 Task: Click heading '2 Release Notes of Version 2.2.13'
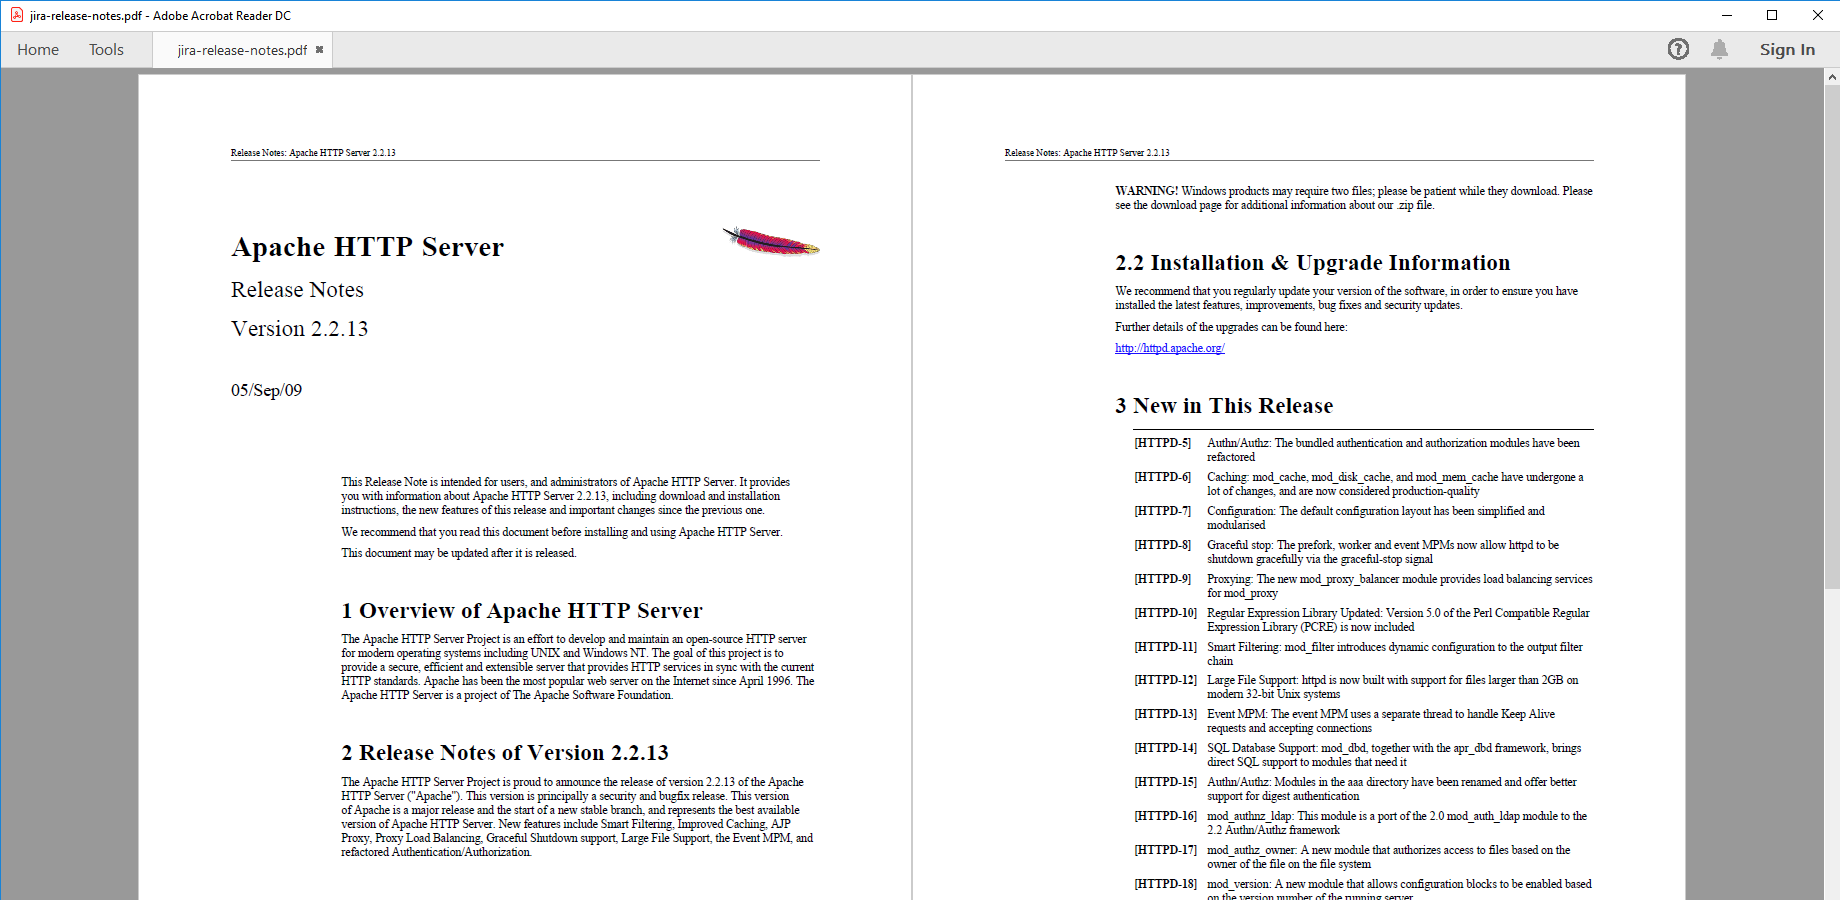(x=505, y=753)
